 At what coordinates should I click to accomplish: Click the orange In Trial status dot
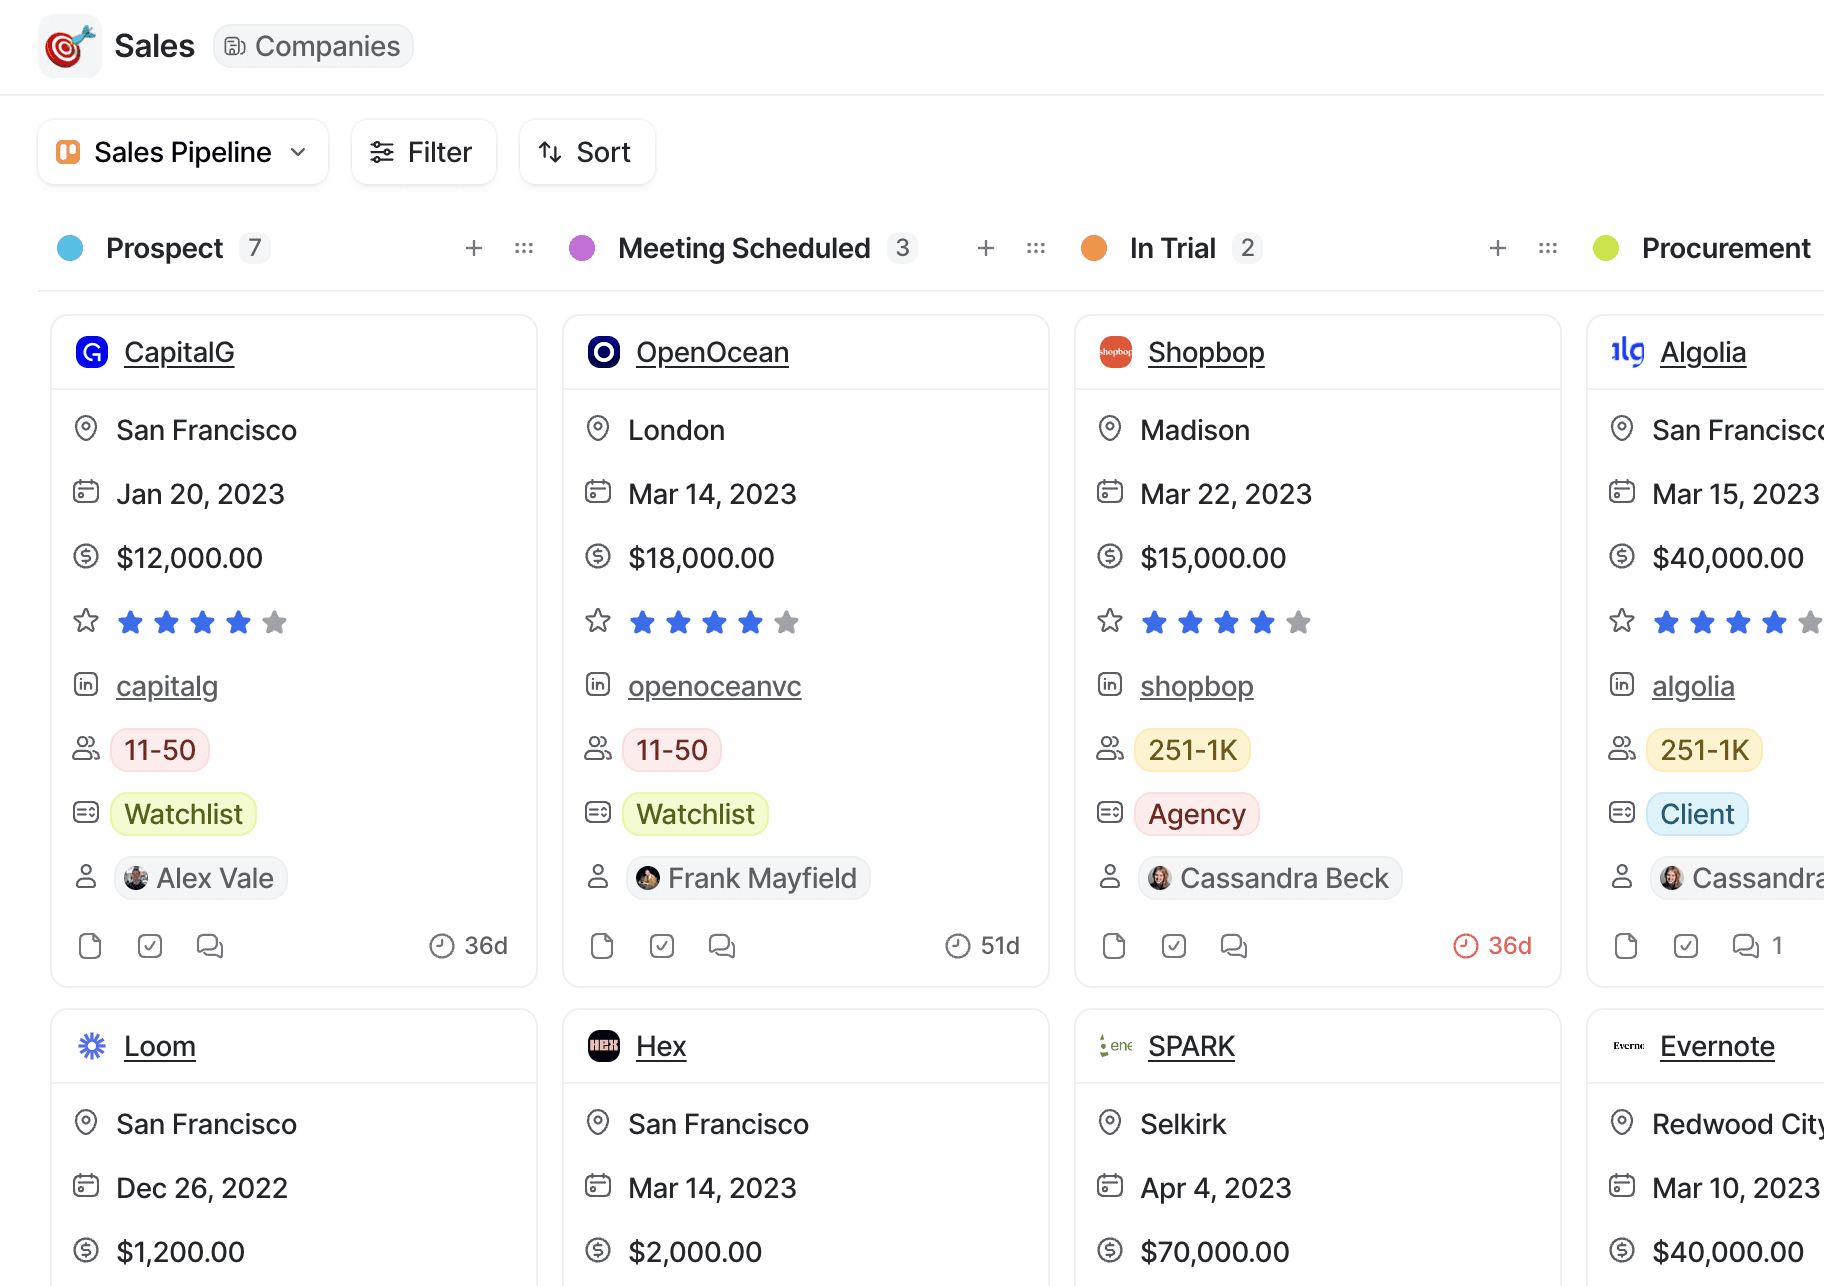(1094, 248)
